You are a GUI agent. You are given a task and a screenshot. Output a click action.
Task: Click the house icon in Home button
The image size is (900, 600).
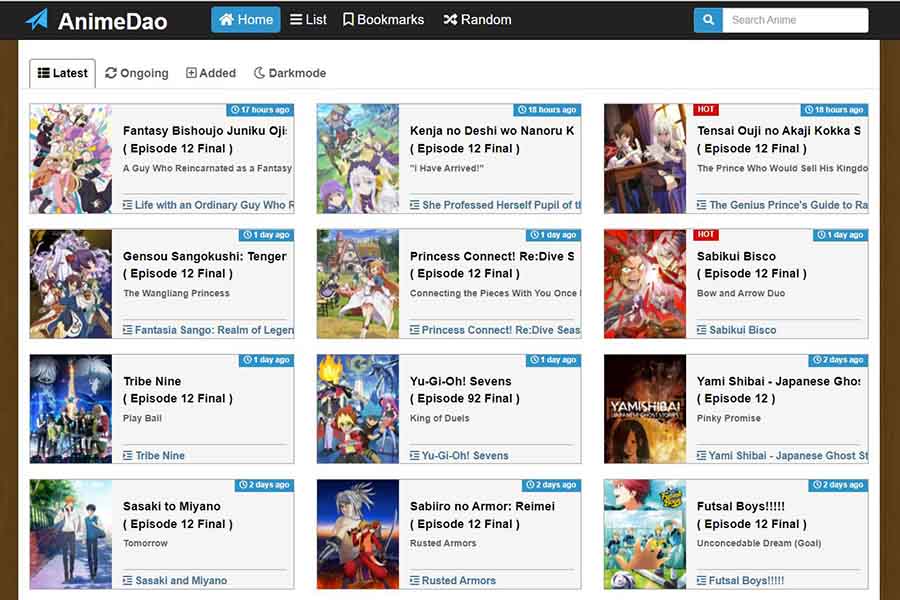226,20
